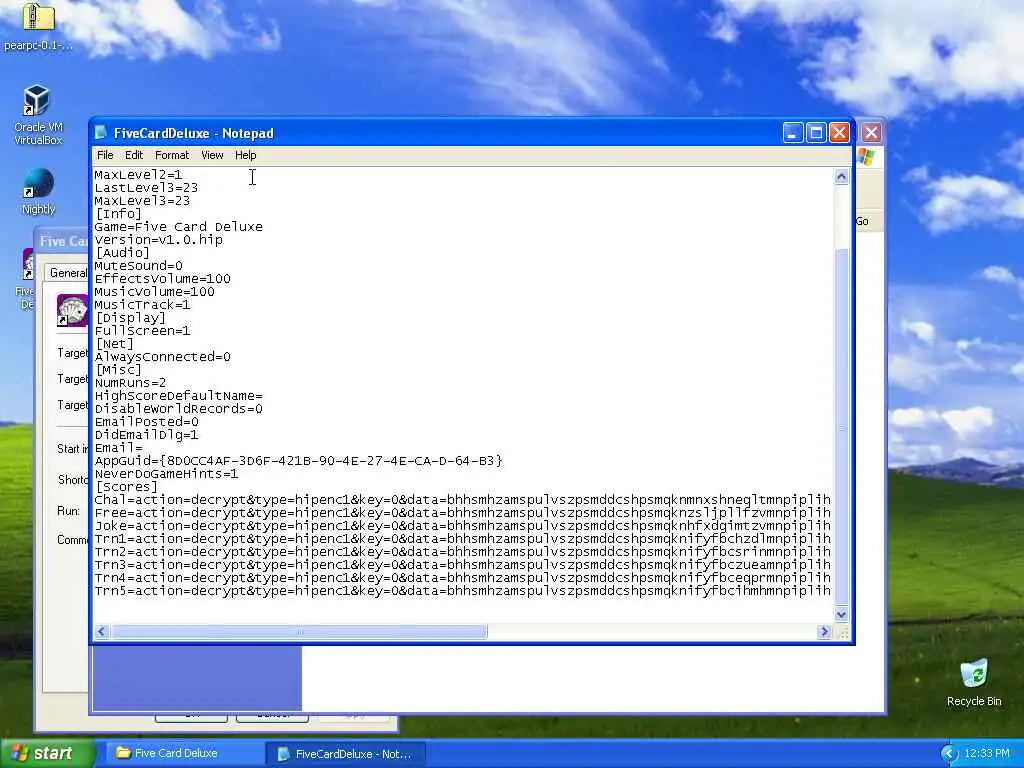The height and width of the screenshot is (768, 1024).
Task: Select the Oracle VM VirtualBox desktop icon
Action: tap(38, 114)
